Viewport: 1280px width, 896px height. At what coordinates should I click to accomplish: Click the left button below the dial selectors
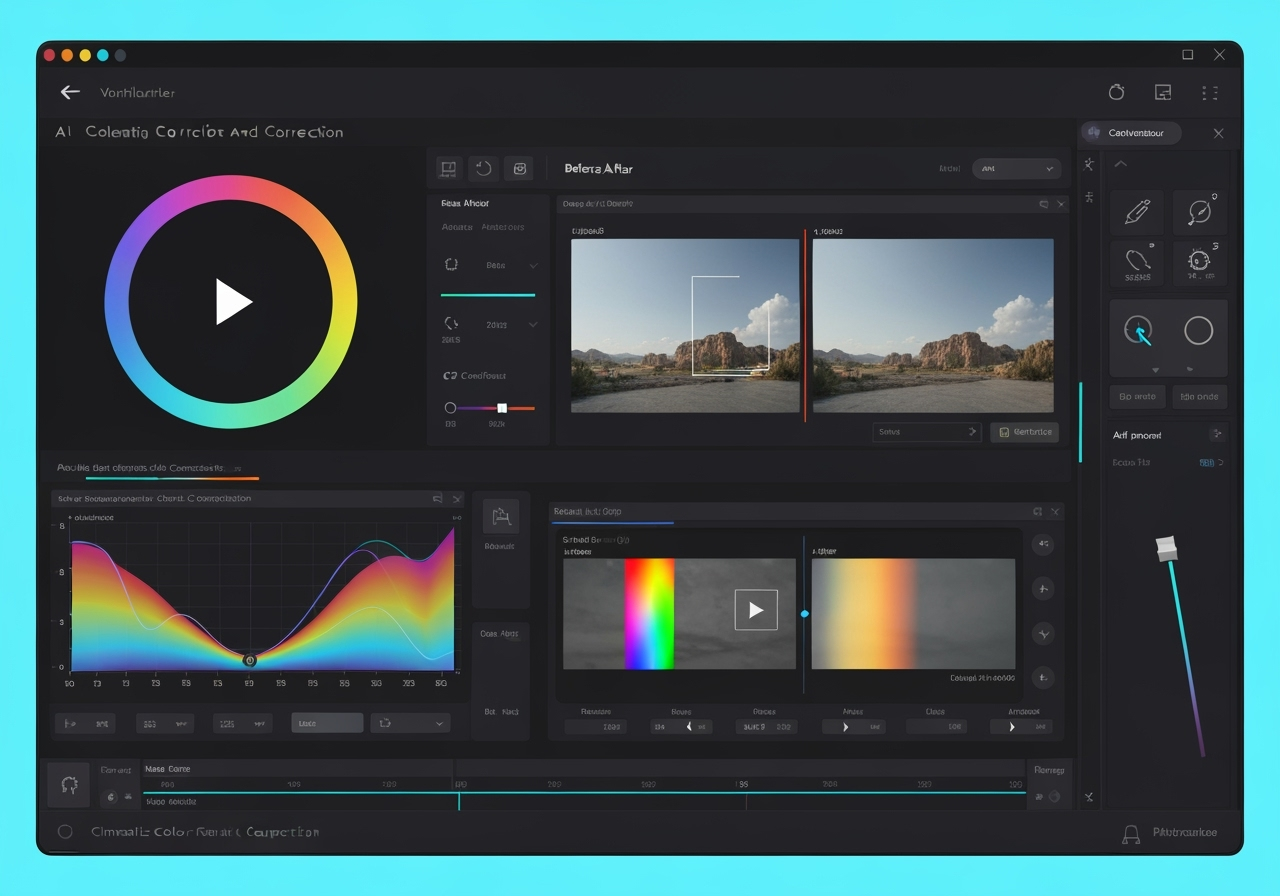(1137, 397)
